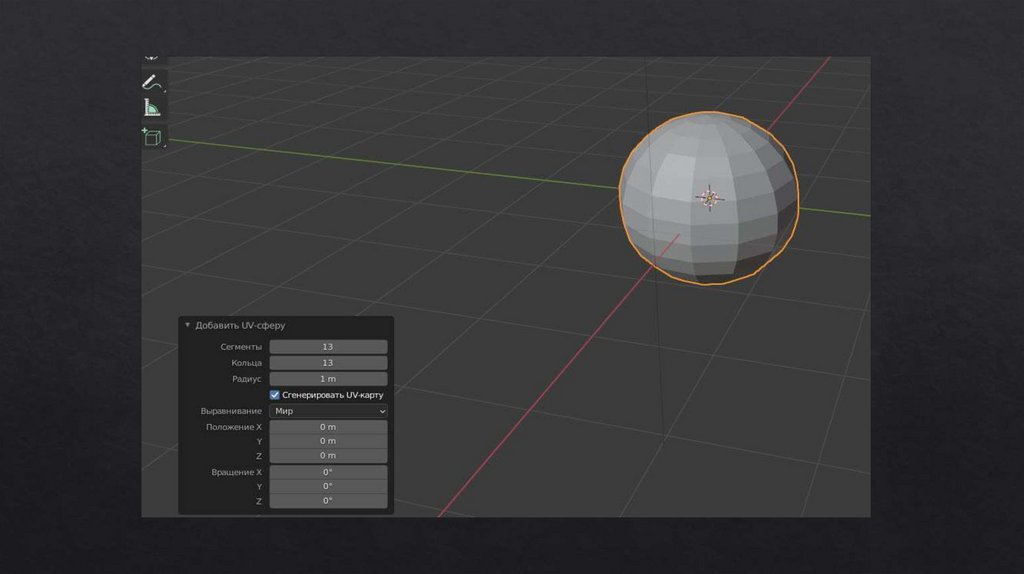This screenshot has width=1024, height=574.
Task: Click the Радиус field showing 1 m
Action: [x=328, y=379]
